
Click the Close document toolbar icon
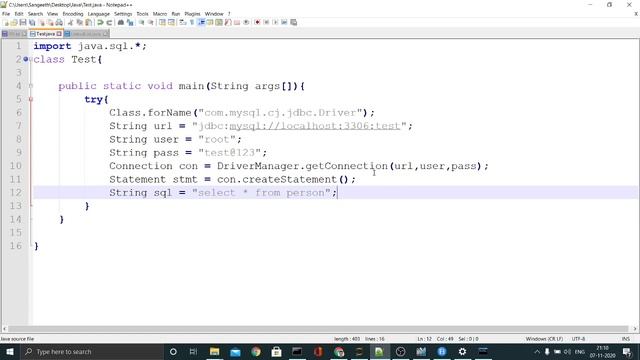coord(42,22)
